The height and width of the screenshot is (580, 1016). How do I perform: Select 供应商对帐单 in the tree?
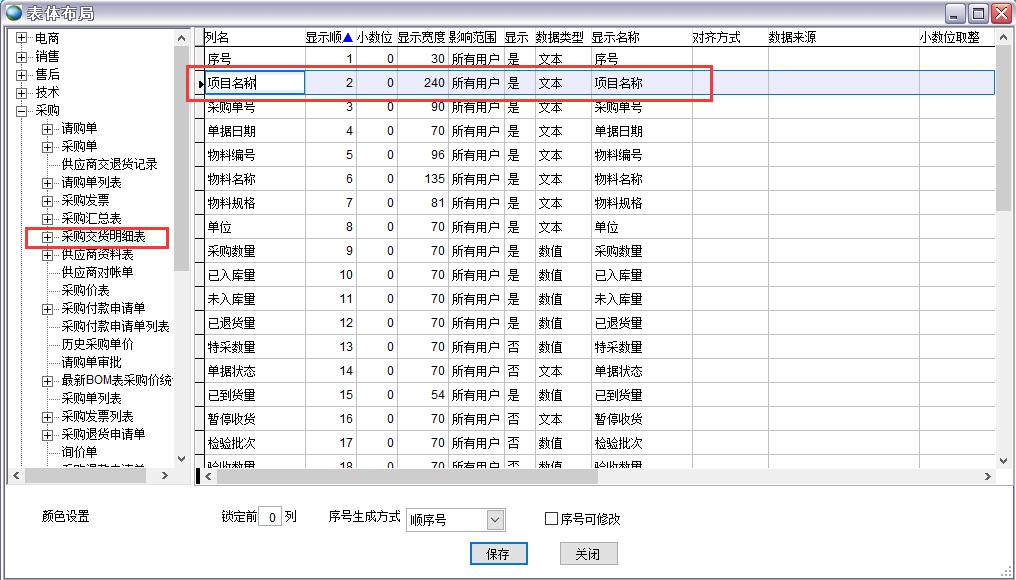pos(97,273)
